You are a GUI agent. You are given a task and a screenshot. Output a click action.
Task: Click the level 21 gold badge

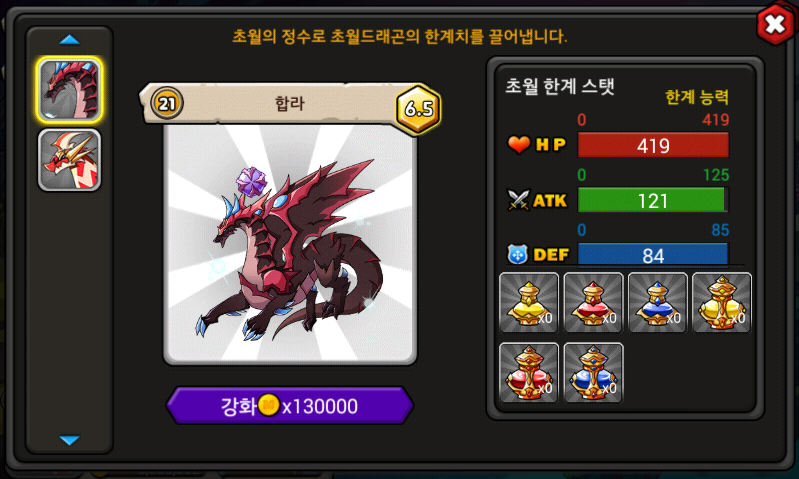167,104
